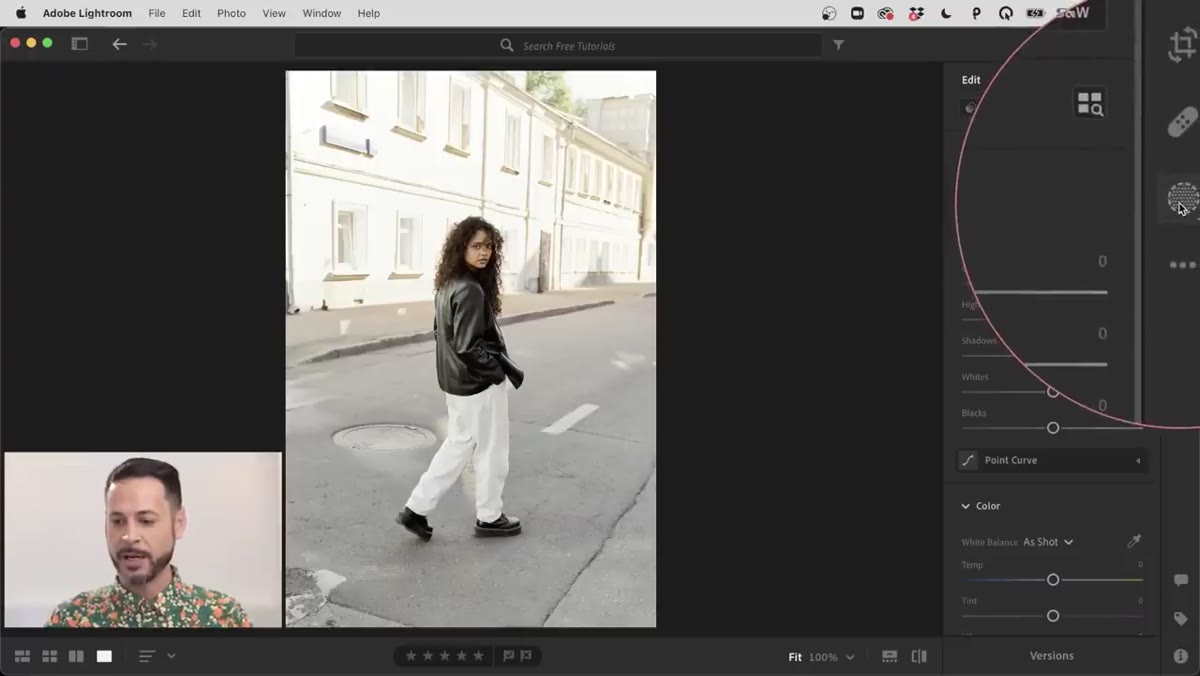Image resolution: width=1200 pixels, height=676 pixels.
Task: Open the three-dots more options menu
Action: pyautogui.click(x=1183, y=265)
